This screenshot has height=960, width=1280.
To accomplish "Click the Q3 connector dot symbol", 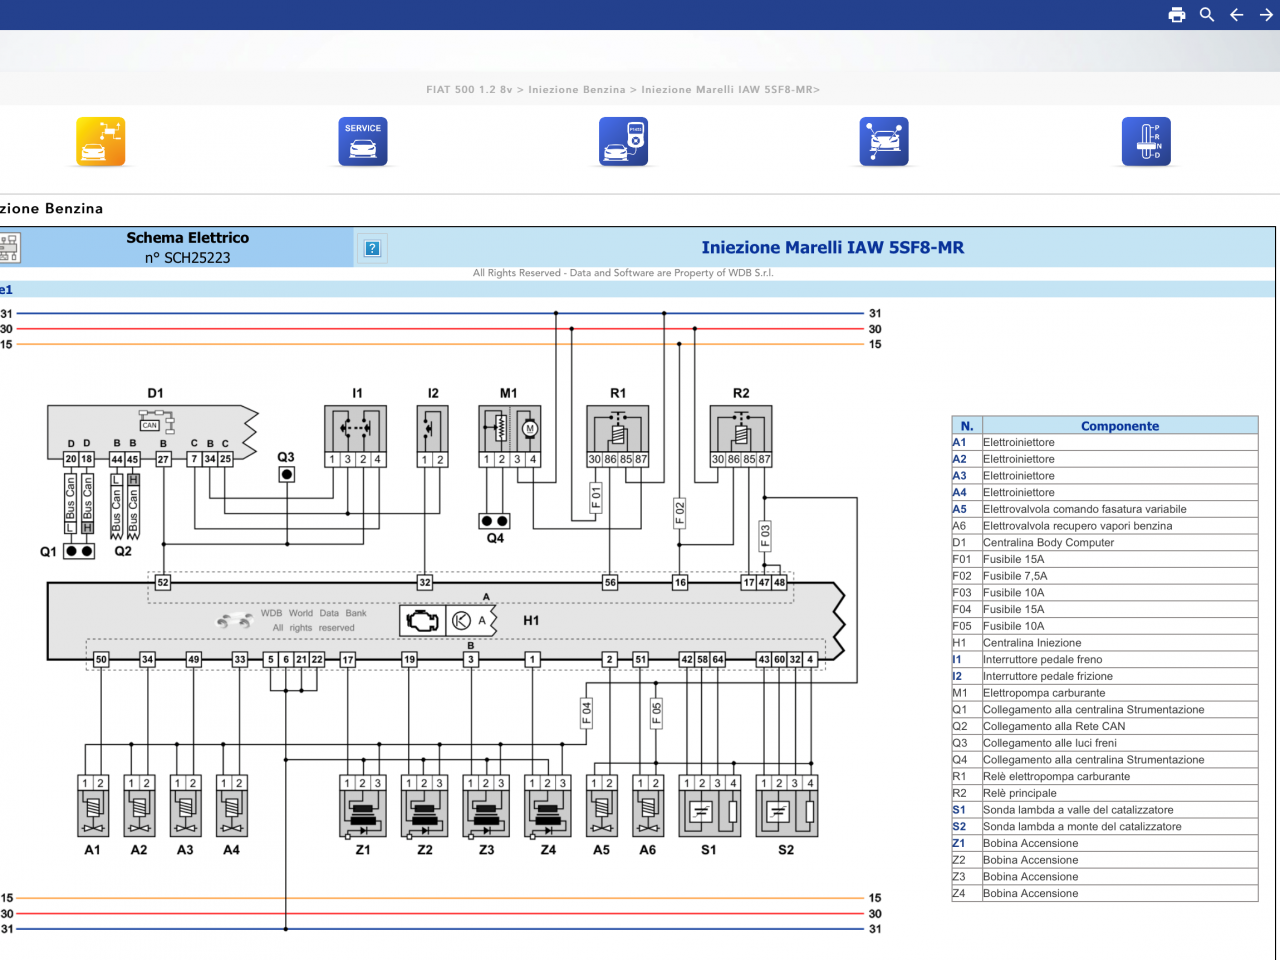I will coord(287,474).
